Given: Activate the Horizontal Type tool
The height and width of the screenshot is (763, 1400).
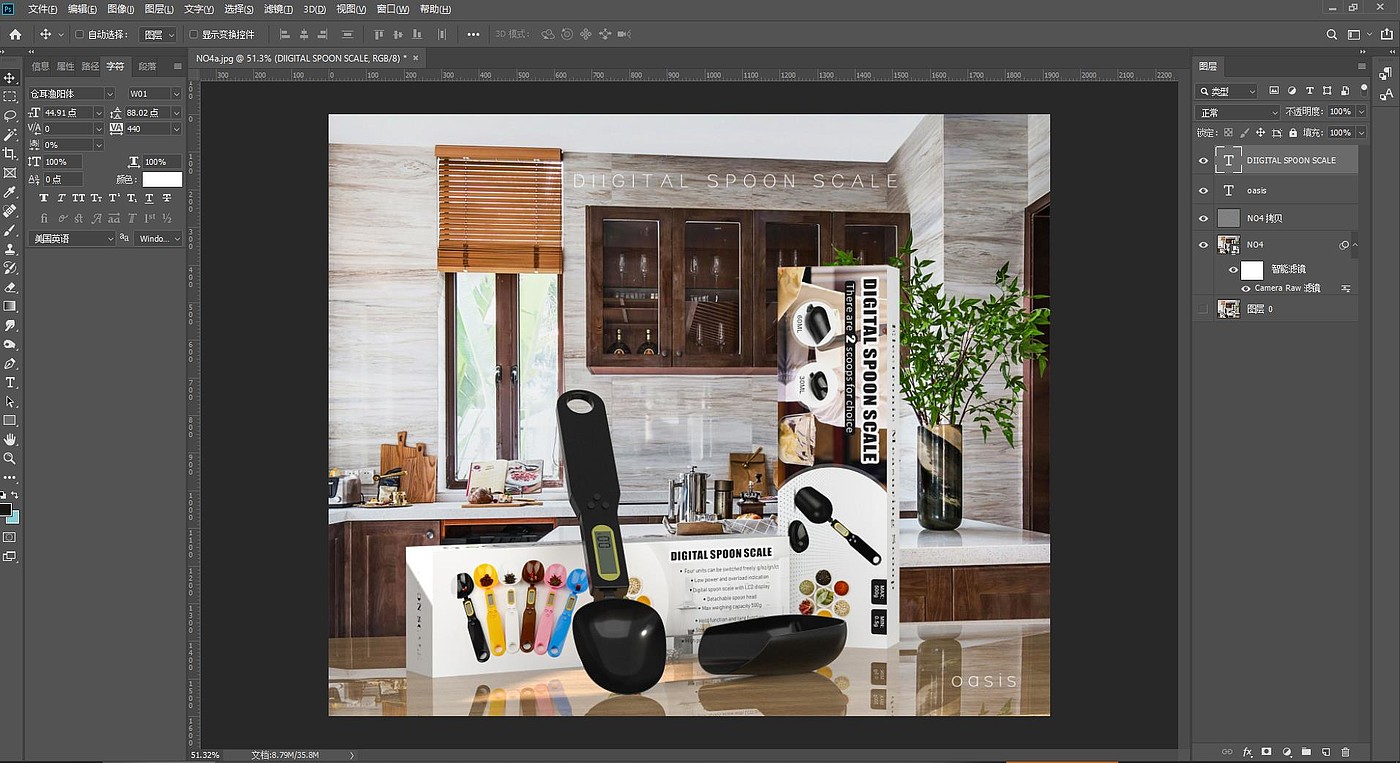Looking at the screenshot, I should click(10, 383).
